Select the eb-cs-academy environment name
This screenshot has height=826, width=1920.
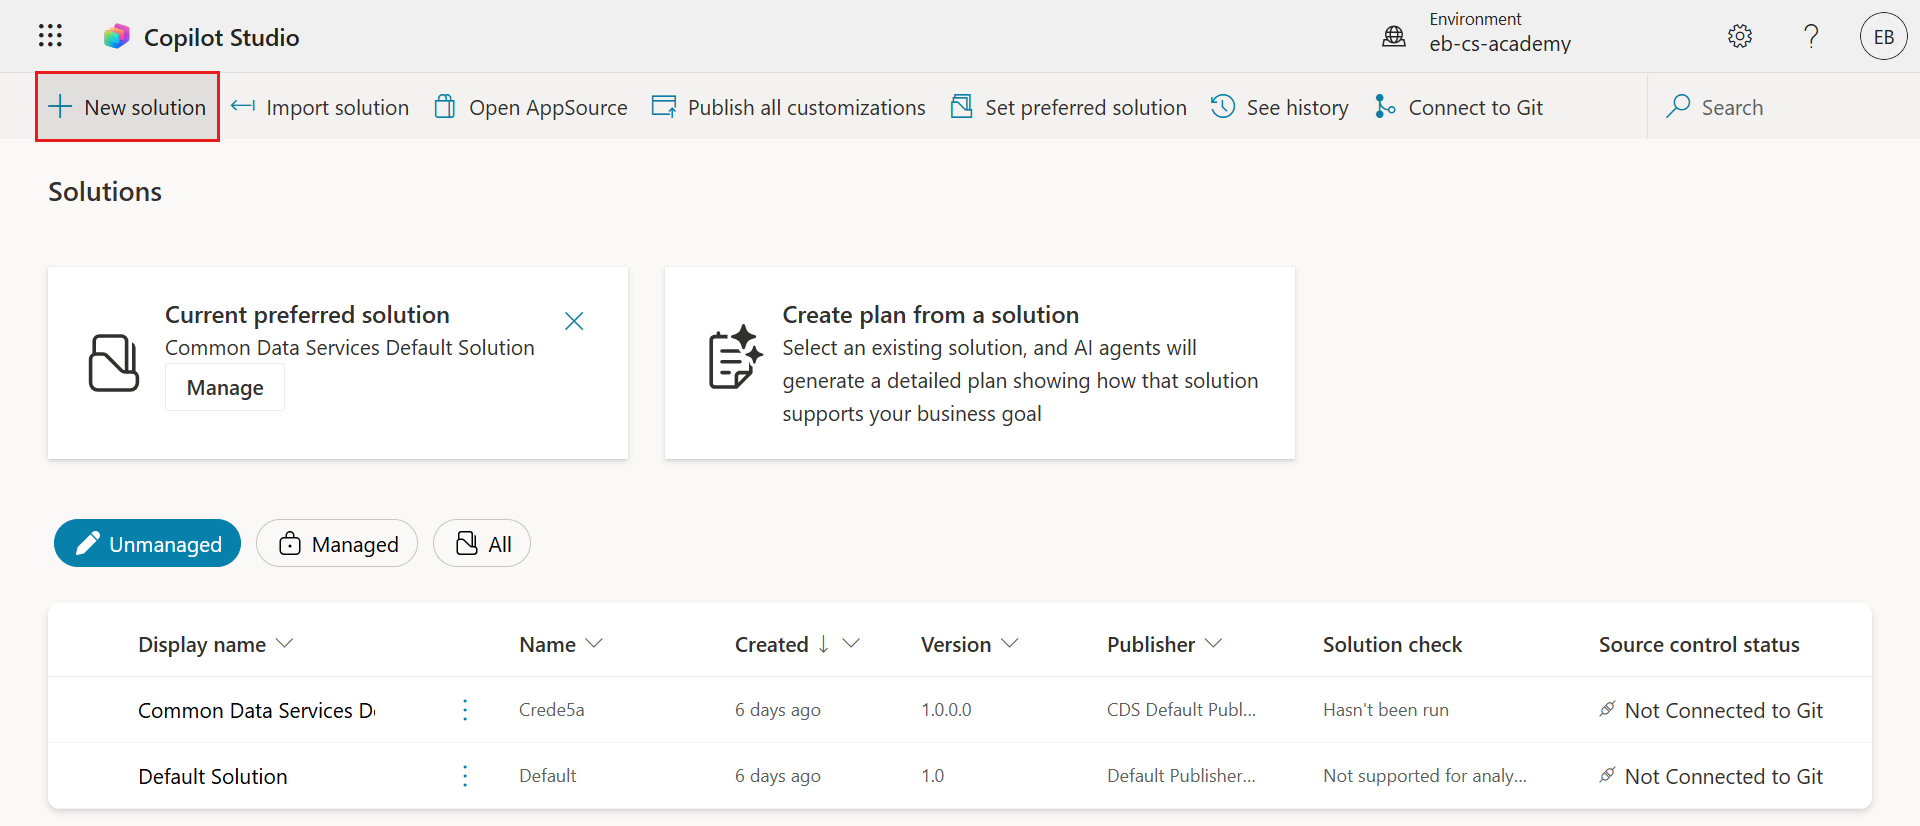(1500, 44)
